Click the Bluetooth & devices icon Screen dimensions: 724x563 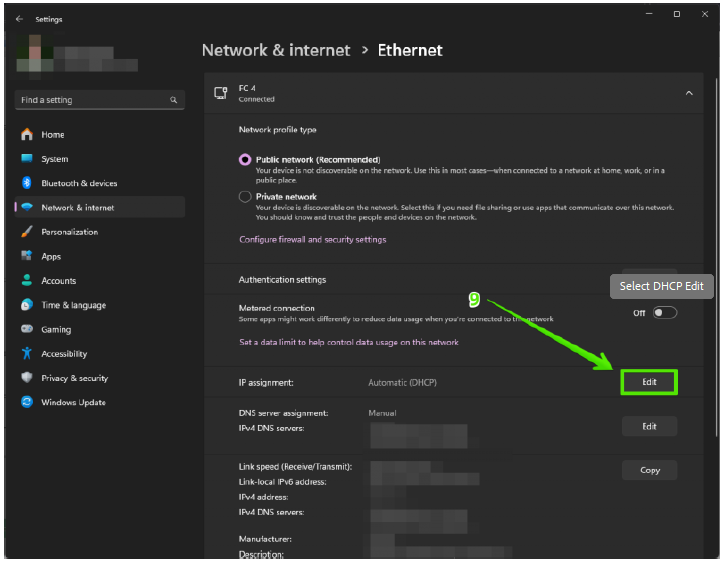coord(27,183)
